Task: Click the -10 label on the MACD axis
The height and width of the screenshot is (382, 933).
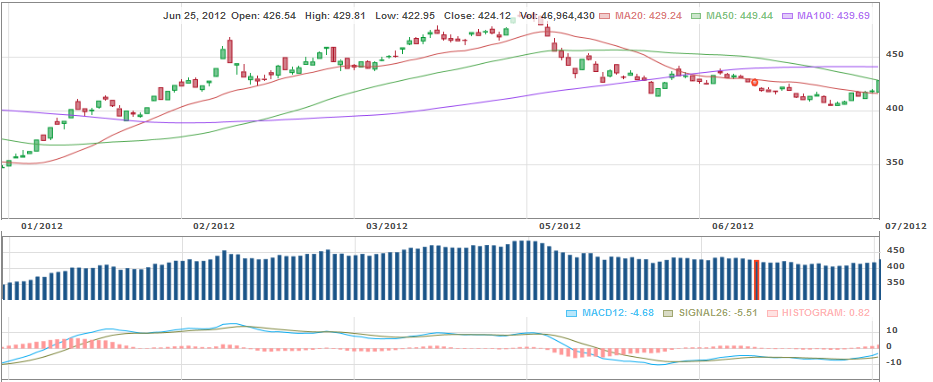Action: coord(893,362)
